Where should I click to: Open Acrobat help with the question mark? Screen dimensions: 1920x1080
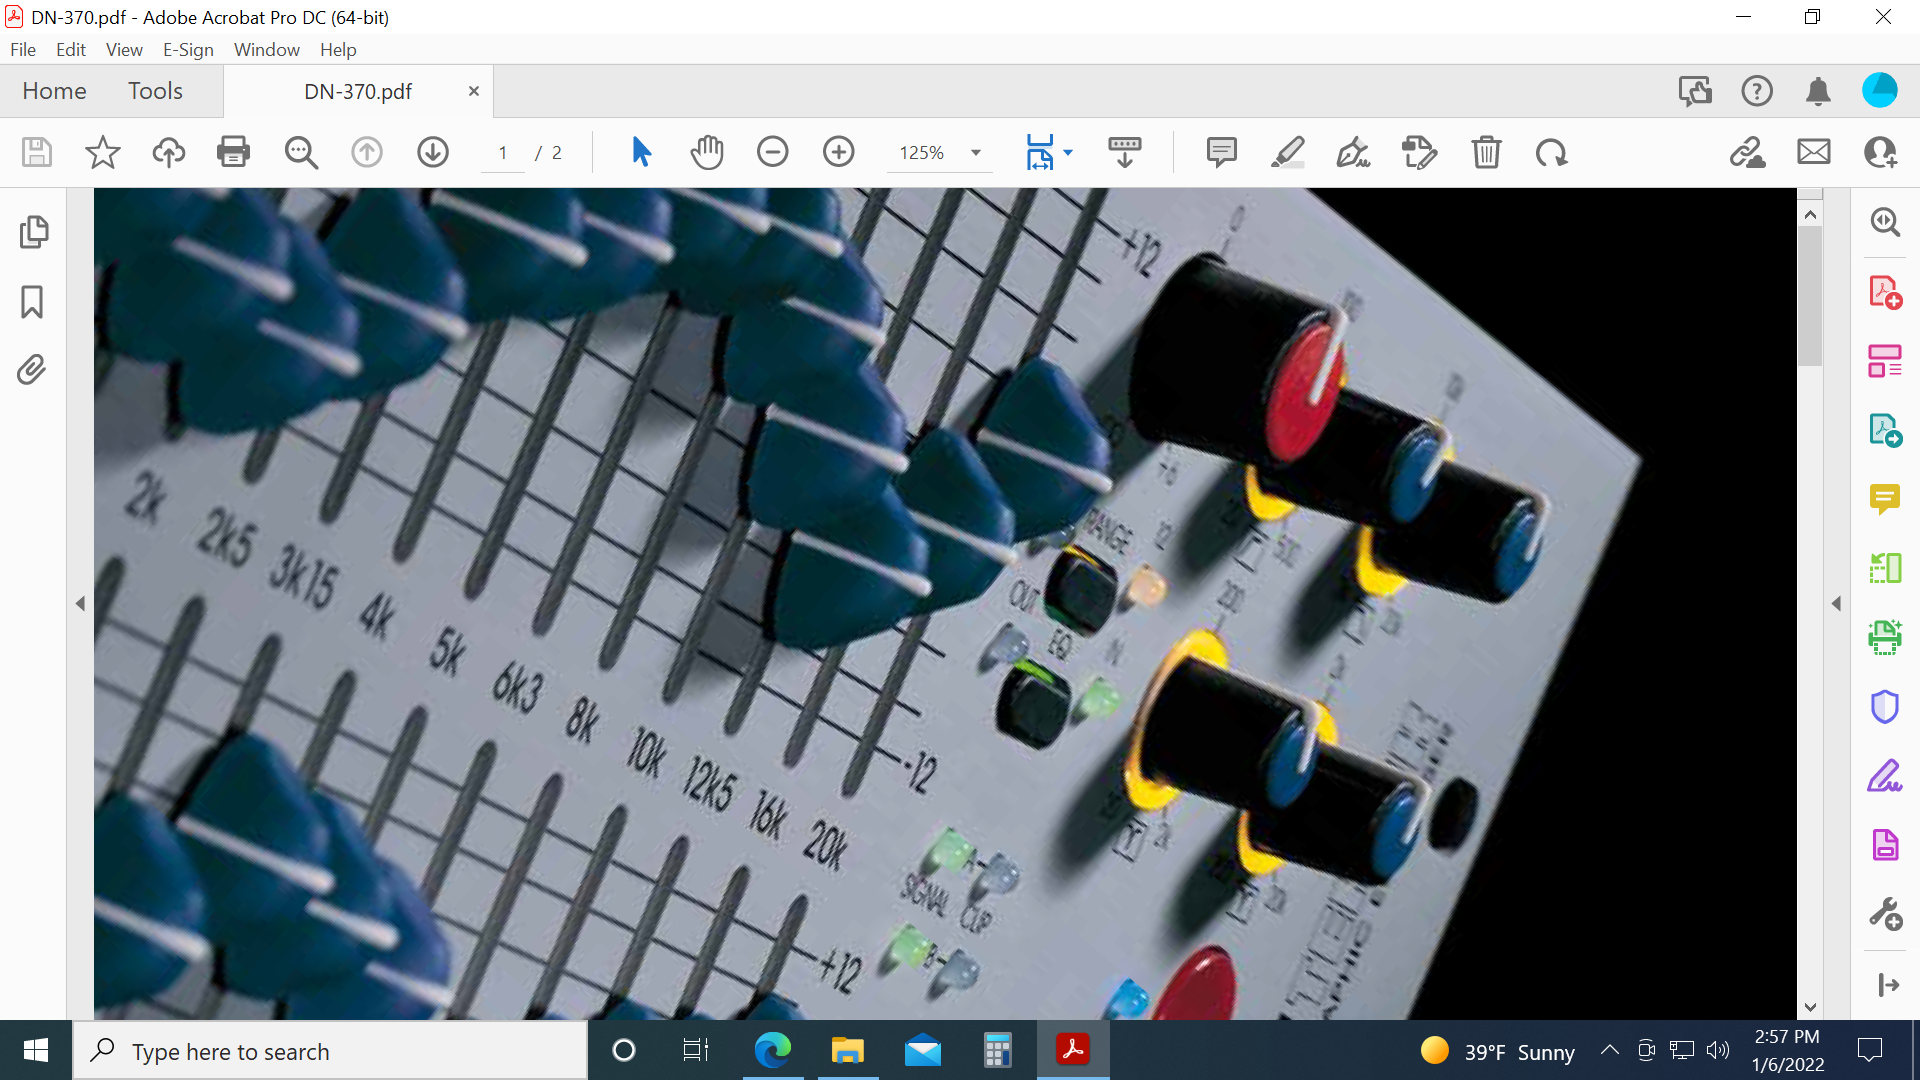[1757, 90]
